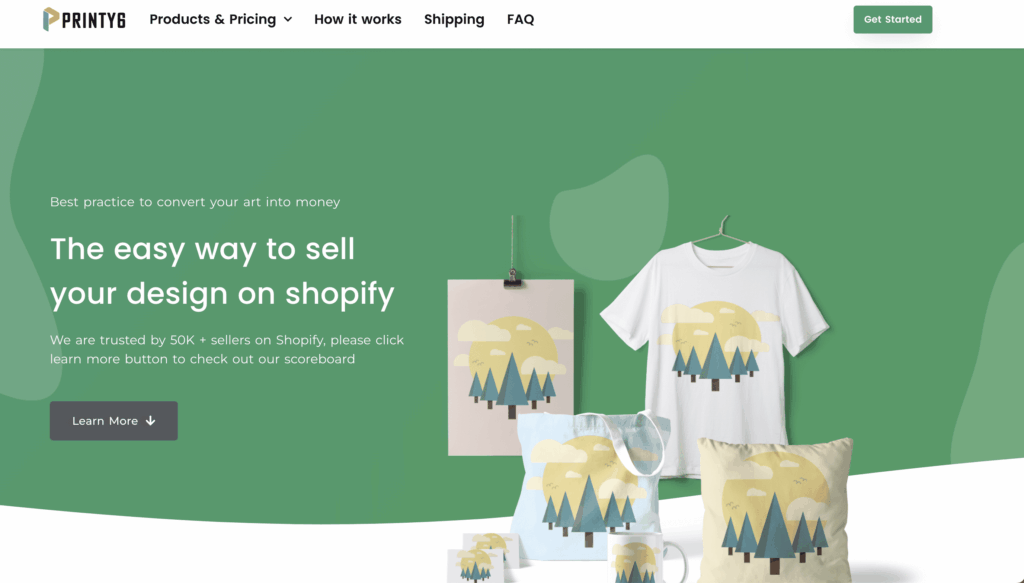Click the t-shirt hanger hook
Image resolution: width=1024 pixels, height=583 pixels.
722,230
